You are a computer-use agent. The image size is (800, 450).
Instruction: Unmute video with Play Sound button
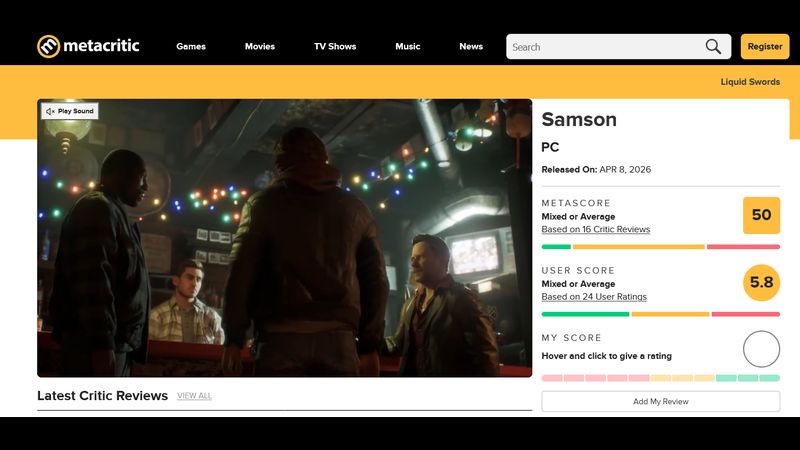tap(70, 111)
